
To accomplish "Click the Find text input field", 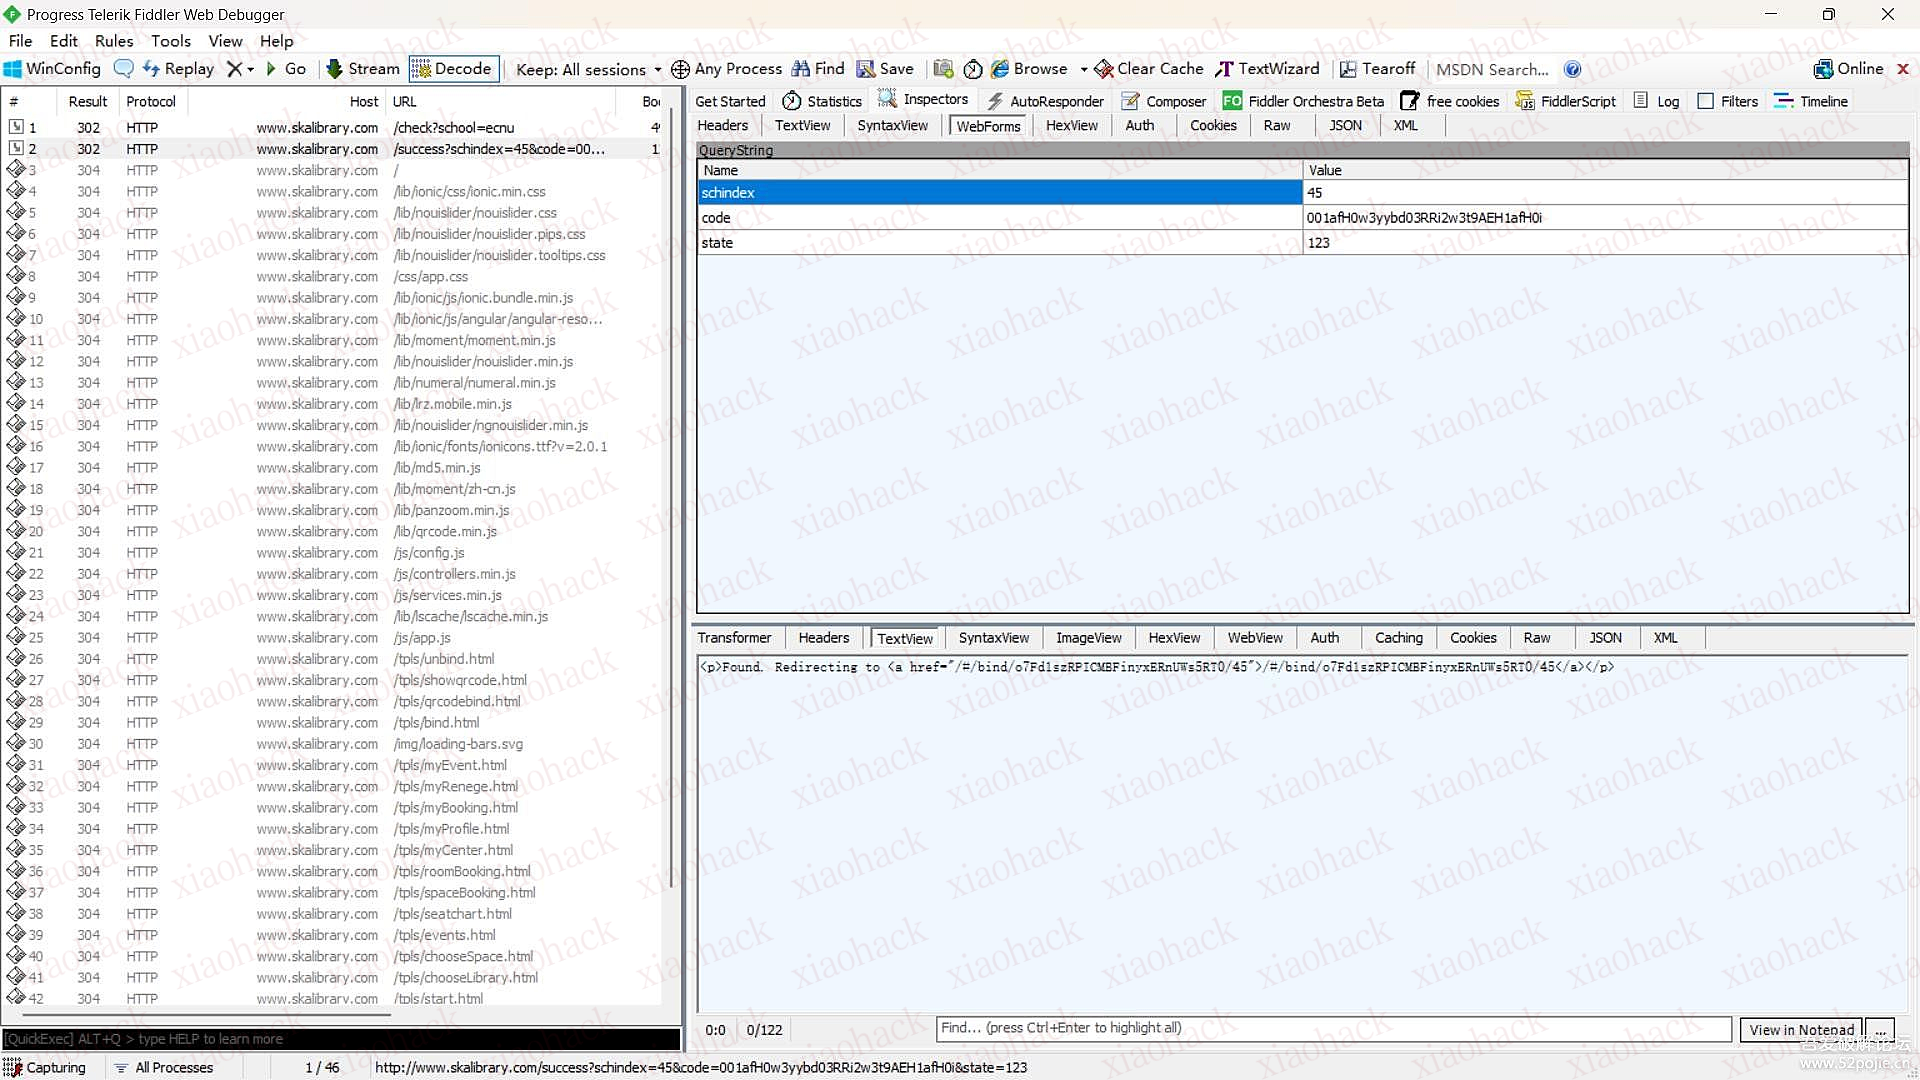I will 1333,1028.
